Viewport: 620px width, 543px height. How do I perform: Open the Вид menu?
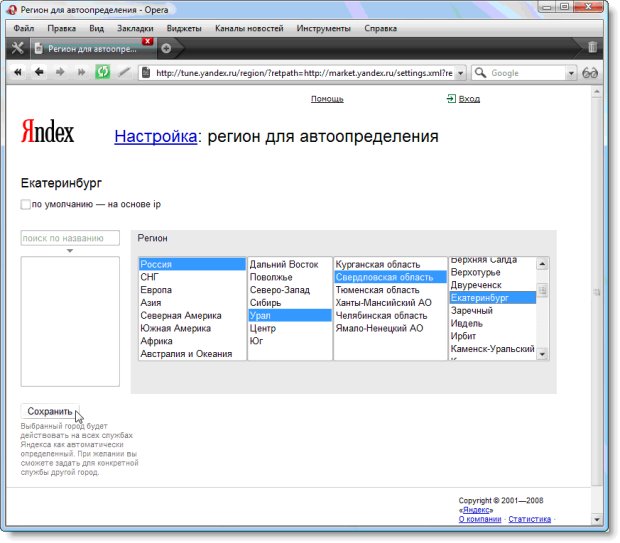click(x=96, y=28)
